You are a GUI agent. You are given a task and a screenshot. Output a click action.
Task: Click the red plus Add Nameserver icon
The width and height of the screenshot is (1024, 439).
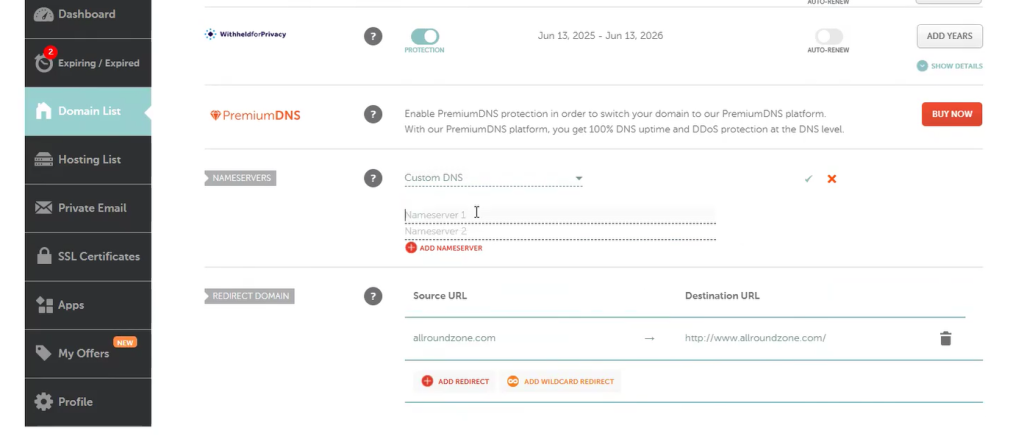tap(411, 248)
